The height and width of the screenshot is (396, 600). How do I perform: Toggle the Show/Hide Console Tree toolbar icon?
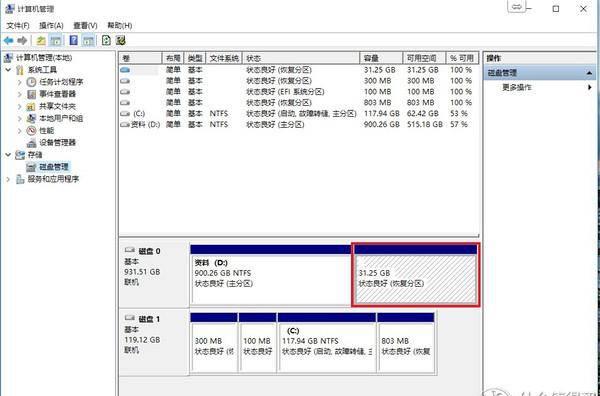(x=56, y=40)
